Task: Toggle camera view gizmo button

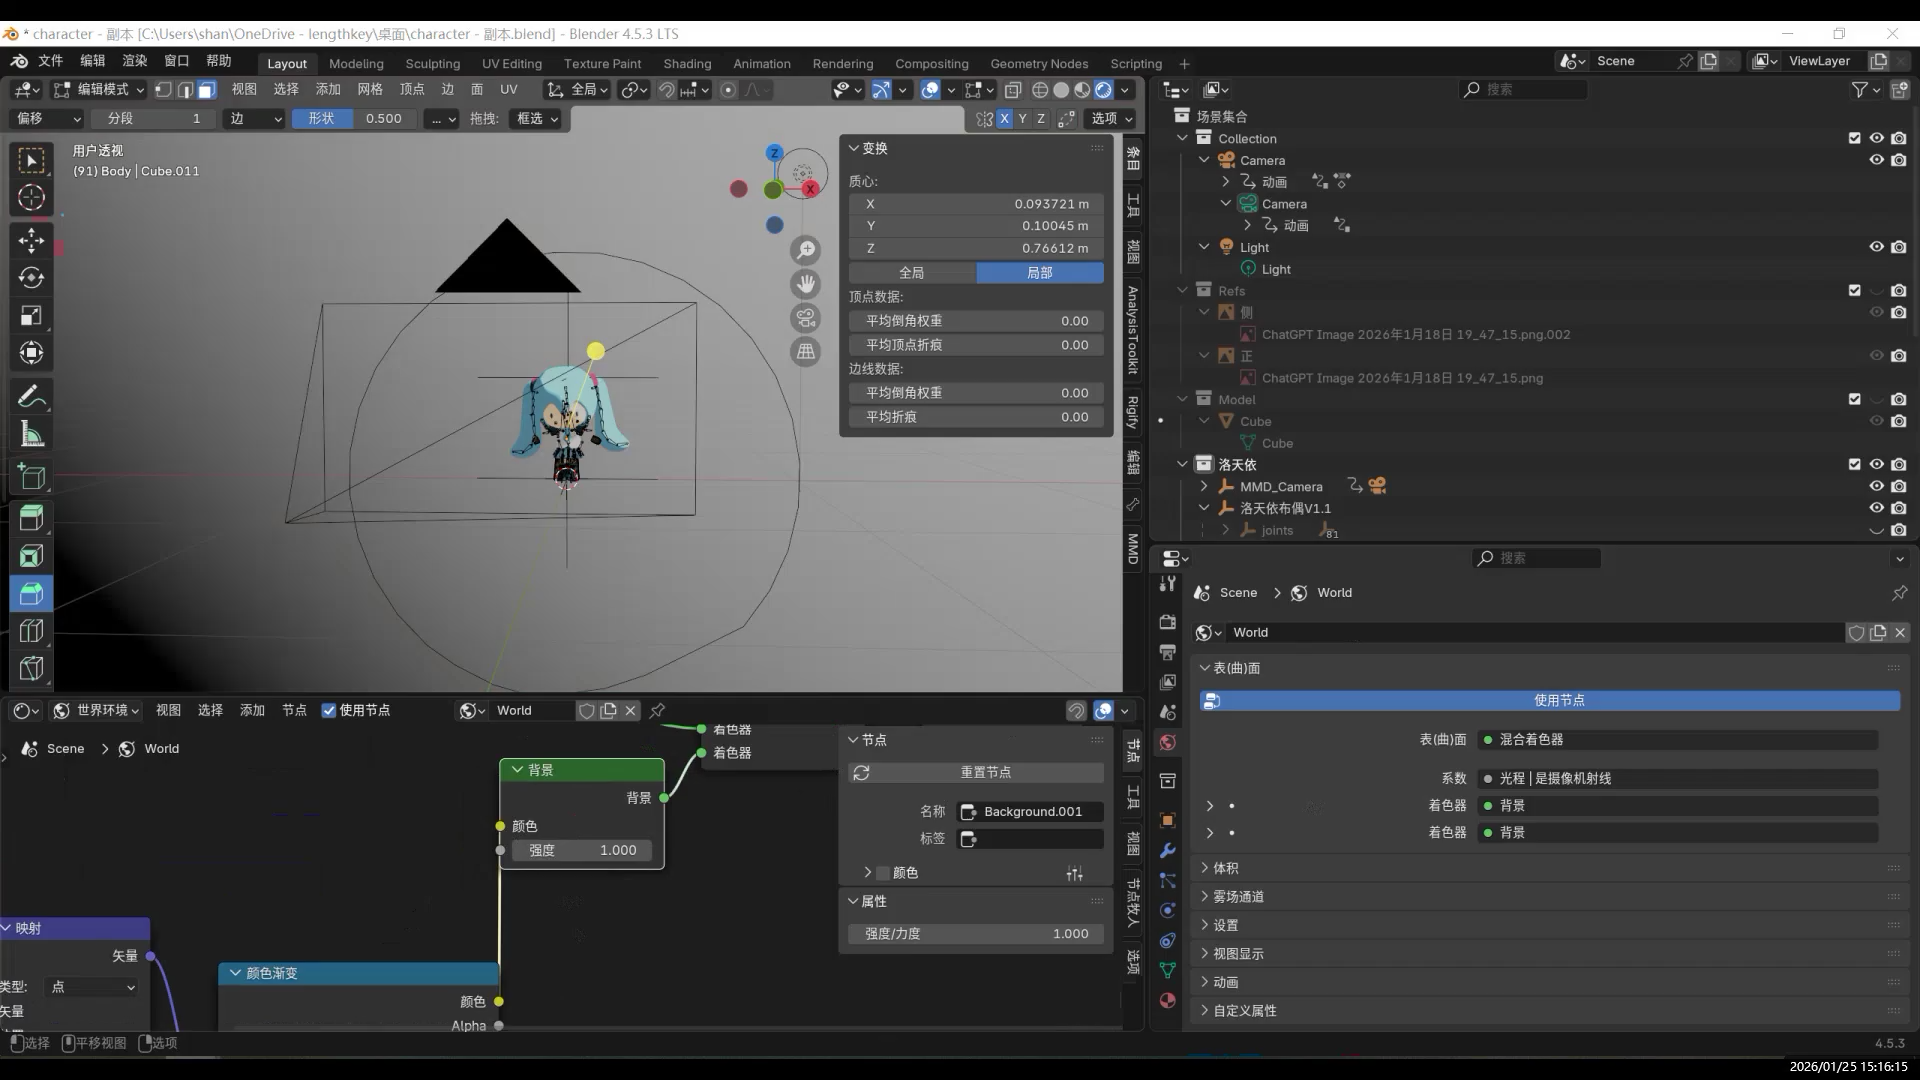Action: pyautogui.click(x=805, y=318)
